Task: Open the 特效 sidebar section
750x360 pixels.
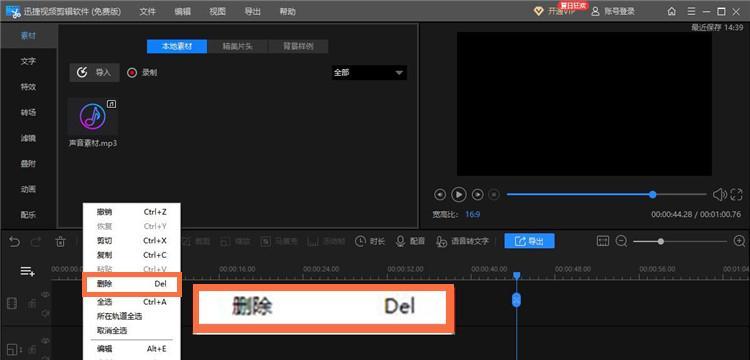Action: [x=28, y=87]
